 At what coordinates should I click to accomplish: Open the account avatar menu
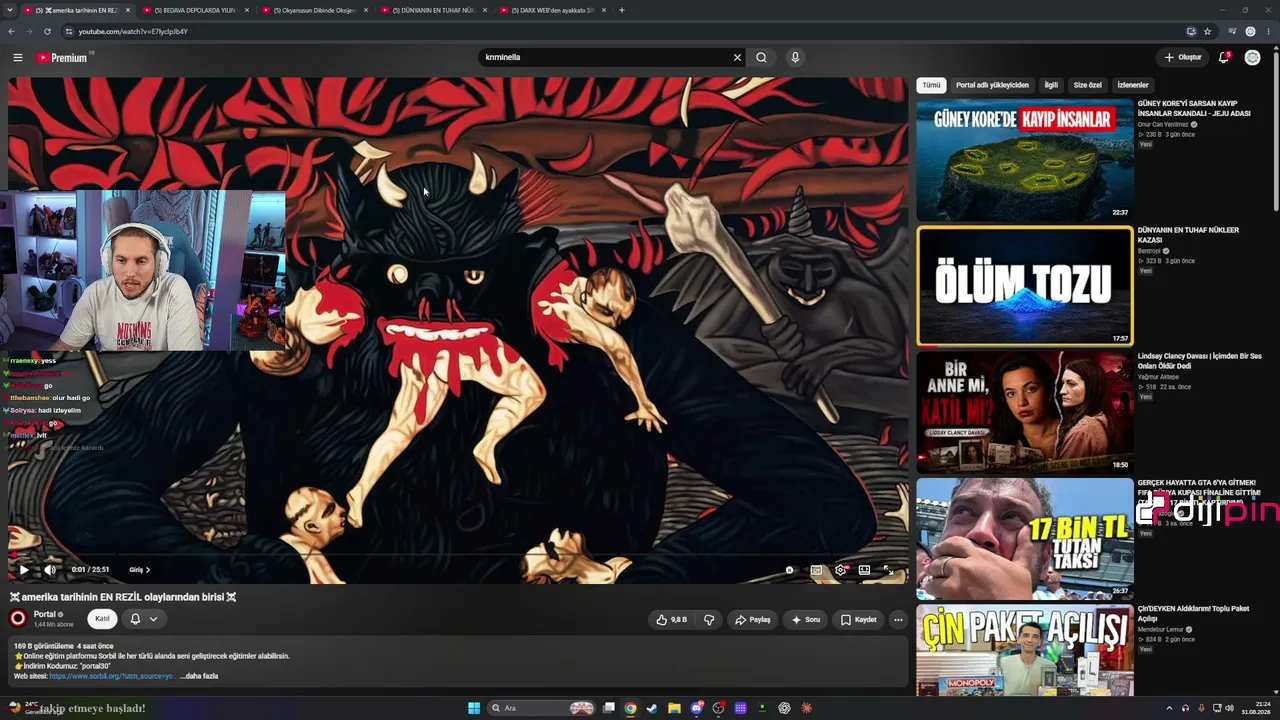[1252, 58]
